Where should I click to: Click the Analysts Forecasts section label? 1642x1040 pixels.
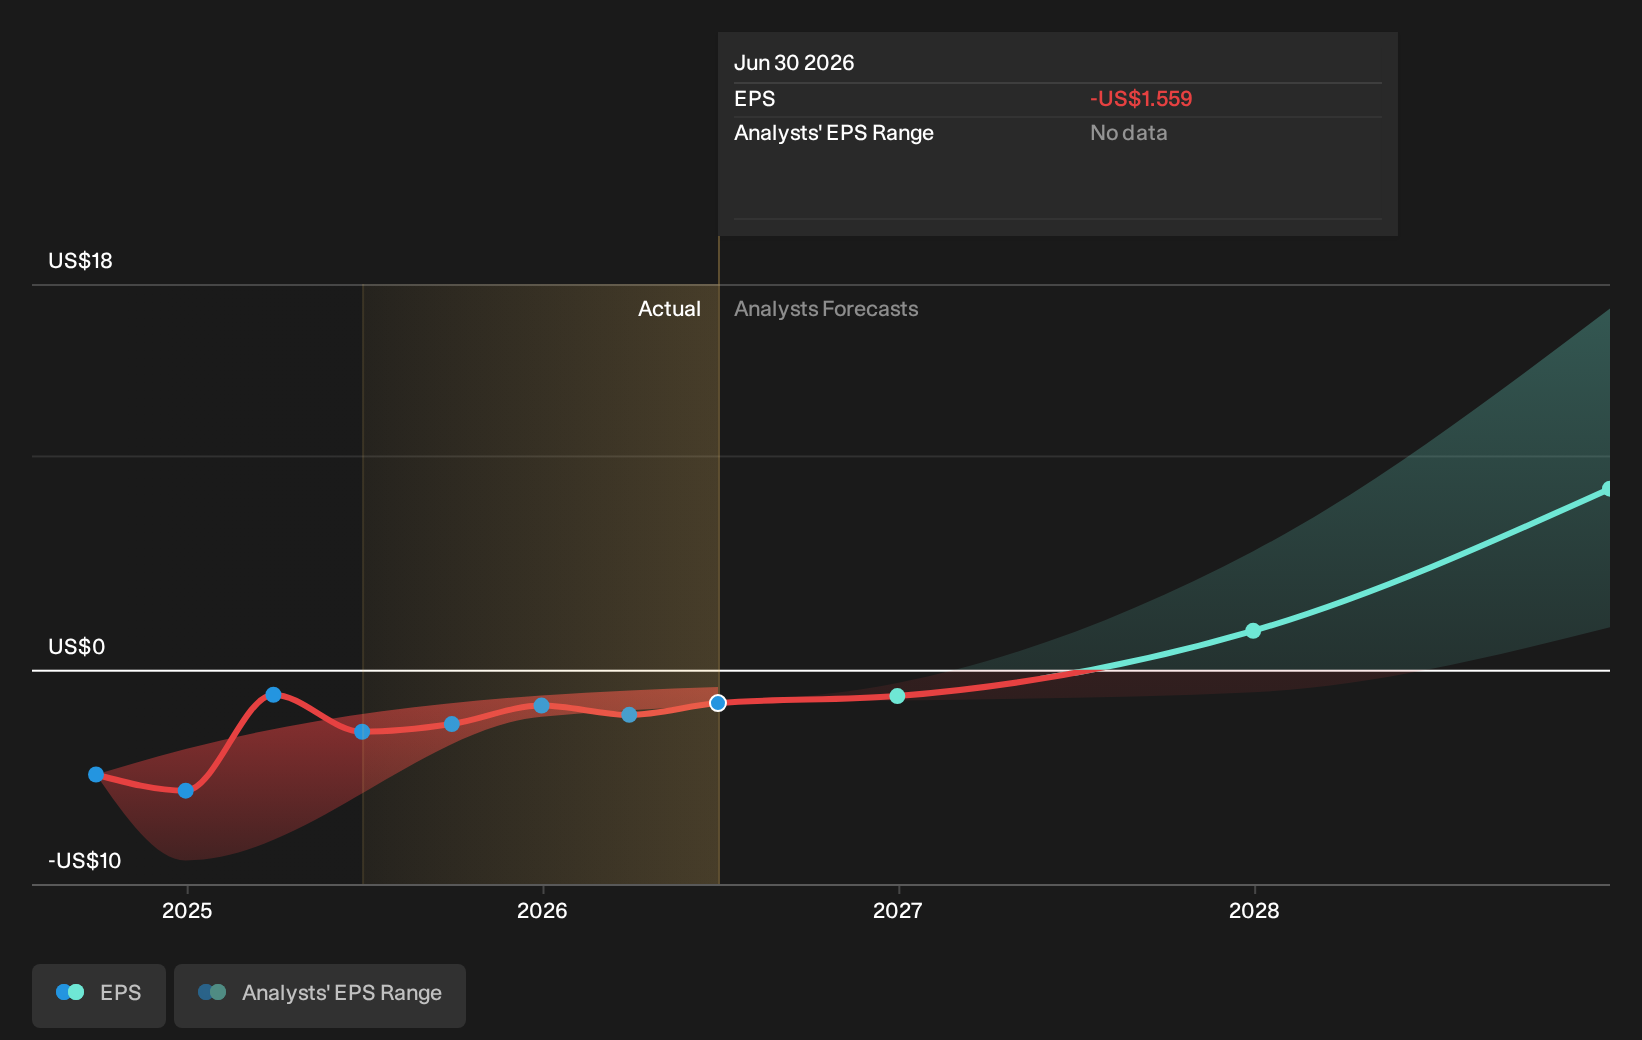pos(826,309)
